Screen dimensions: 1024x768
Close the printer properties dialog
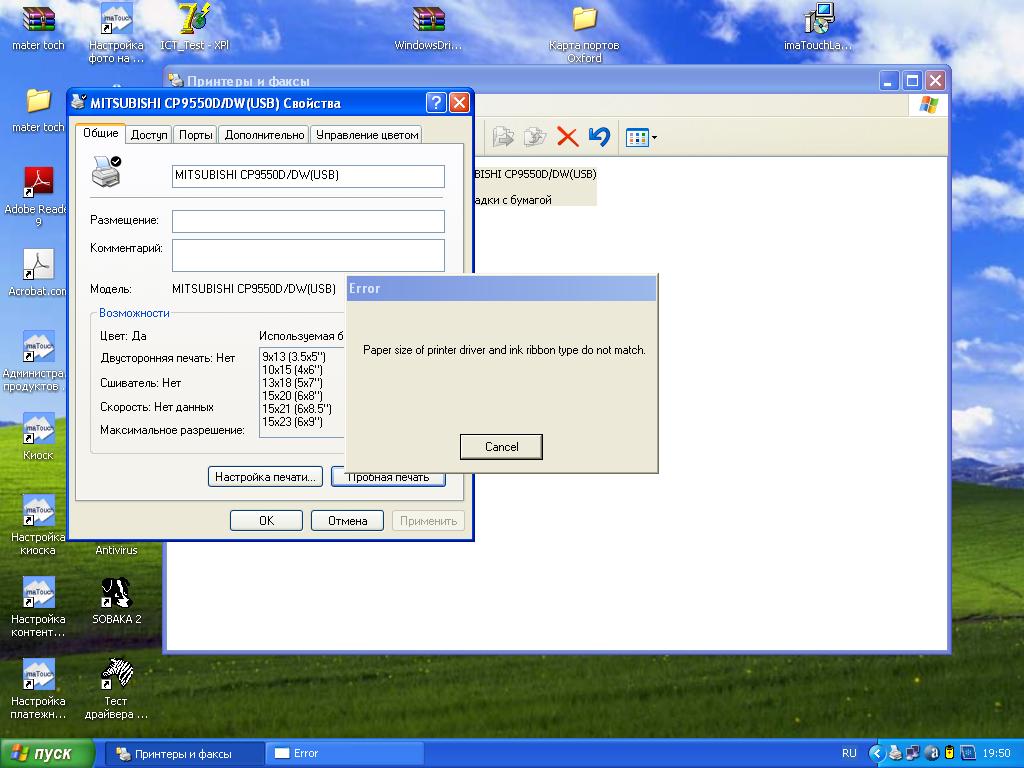460,103
